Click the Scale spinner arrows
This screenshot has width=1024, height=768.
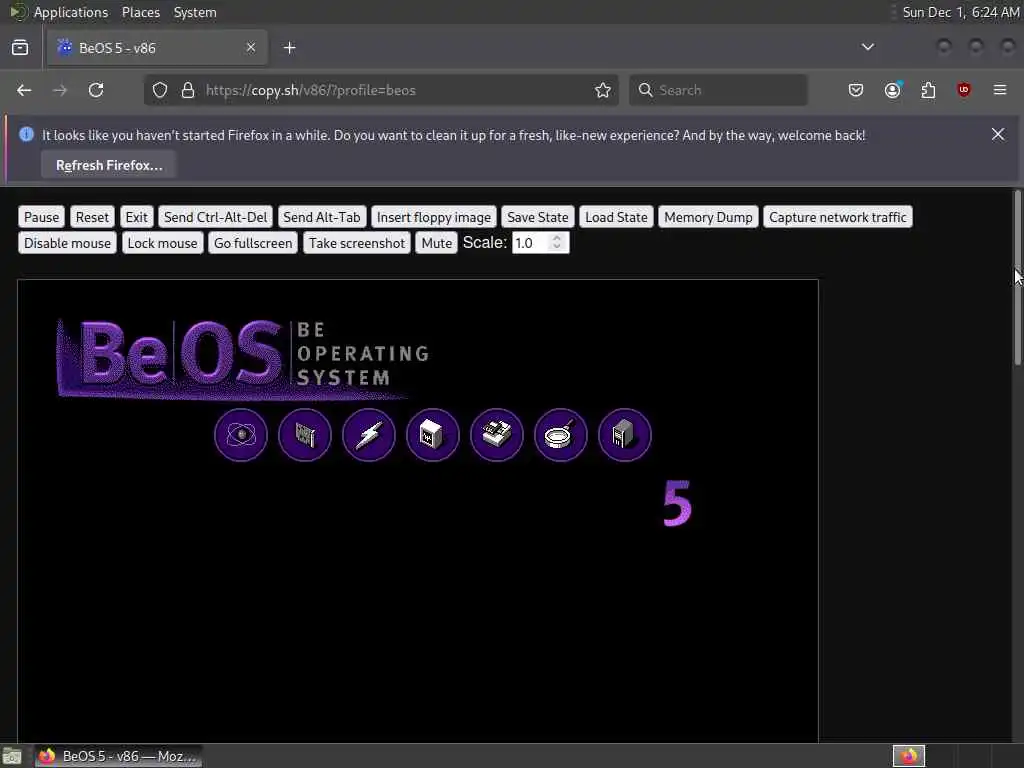557,243
